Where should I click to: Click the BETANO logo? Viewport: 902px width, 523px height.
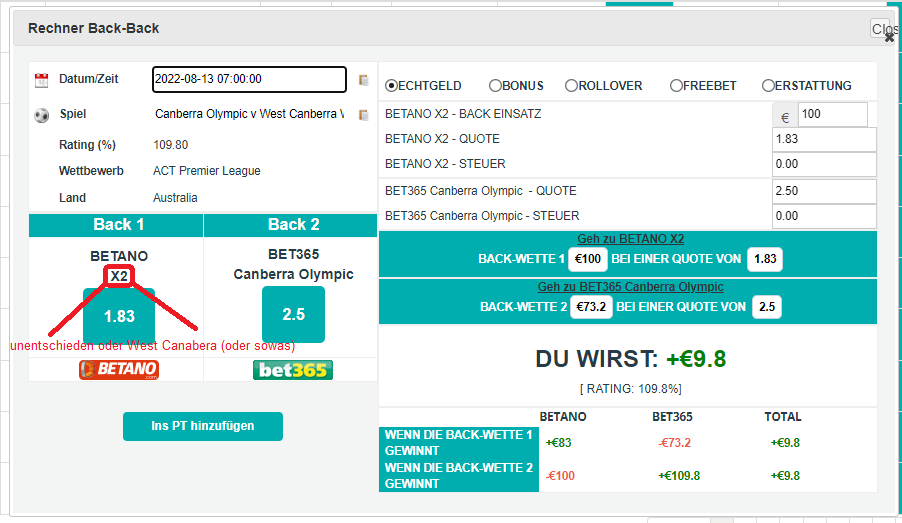point(119,369)
